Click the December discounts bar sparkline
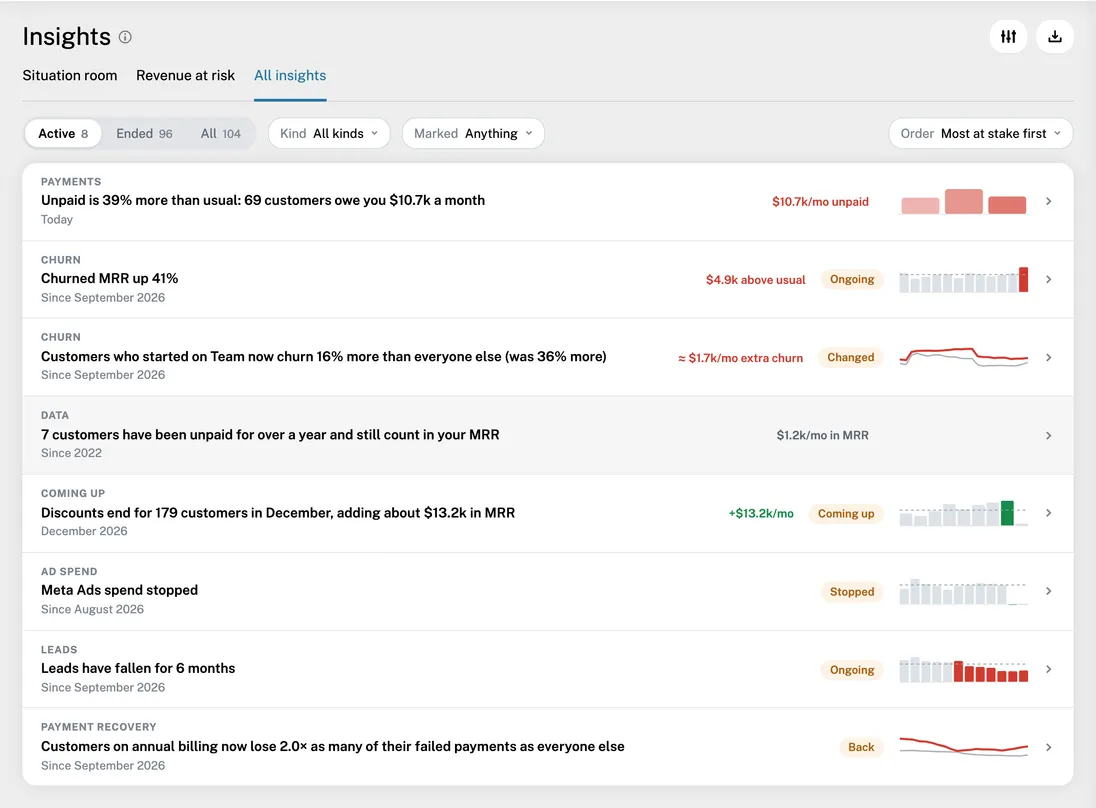Screen dimensions: 1096x808 click(963, 513)
